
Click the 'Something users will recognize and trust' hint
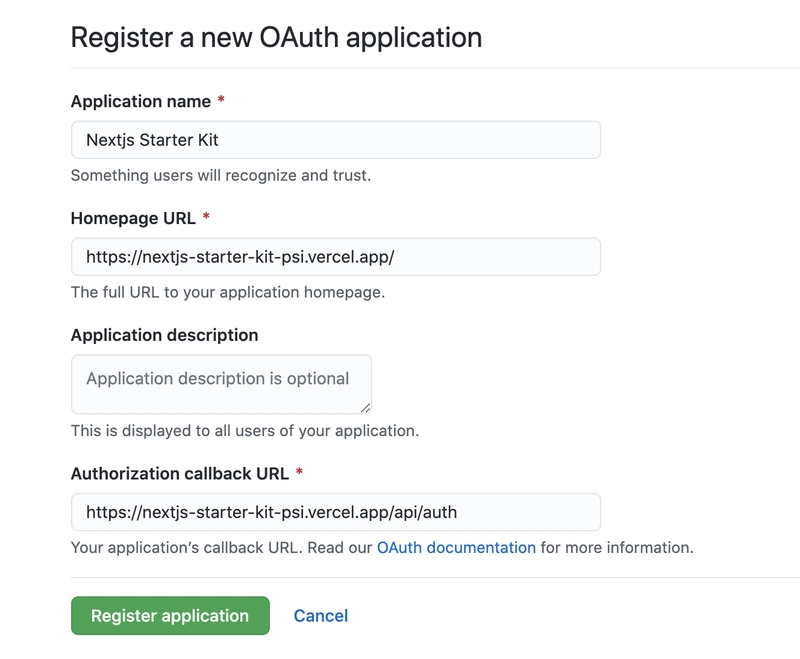coord(221,175)
